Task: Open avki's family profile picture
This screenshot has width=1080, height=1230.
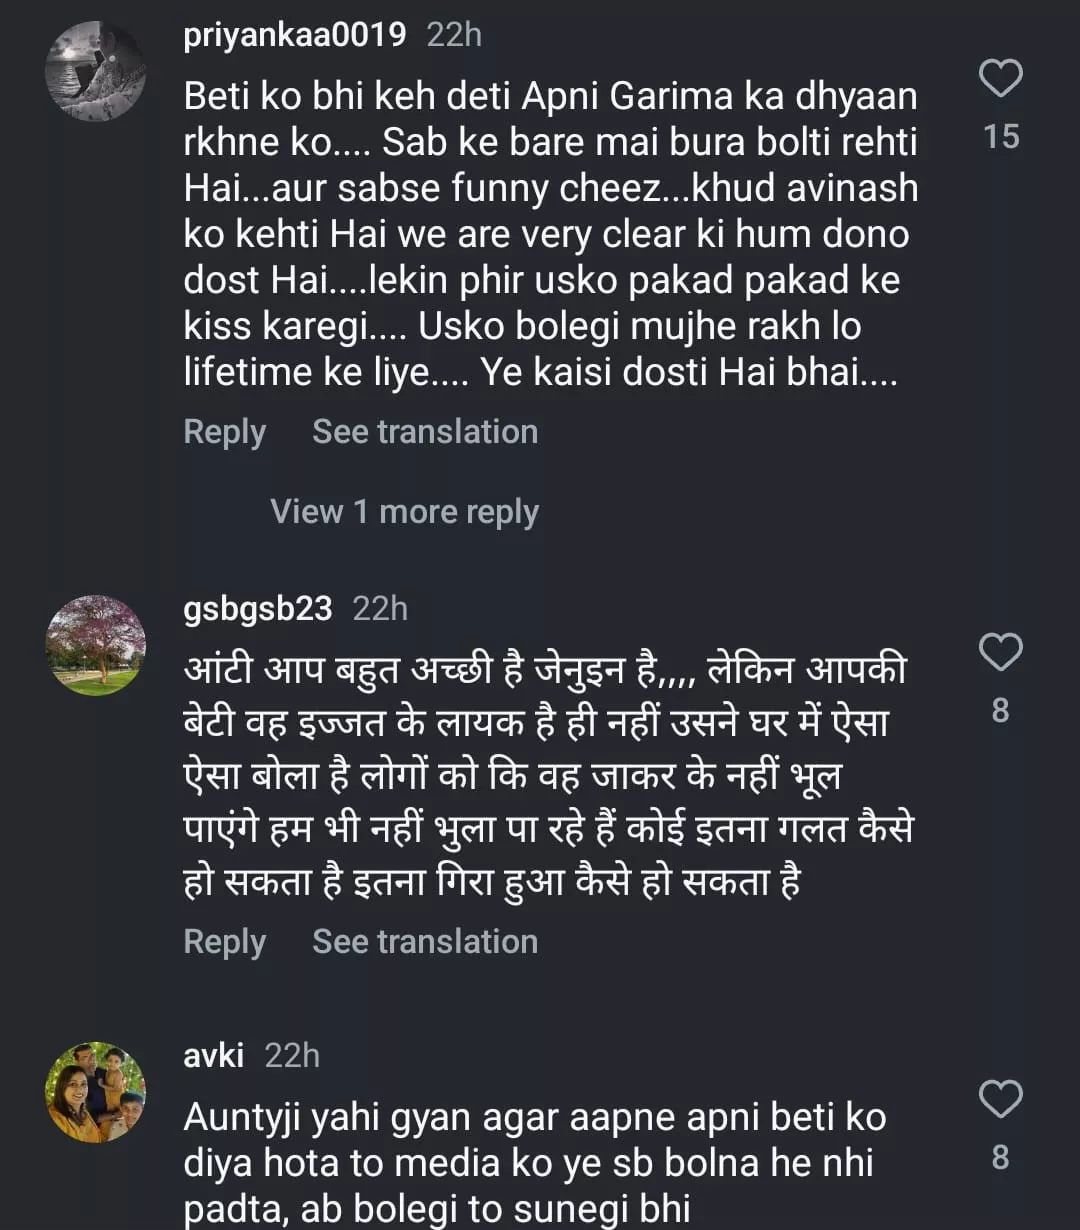Action: (x=96, y=1092)
